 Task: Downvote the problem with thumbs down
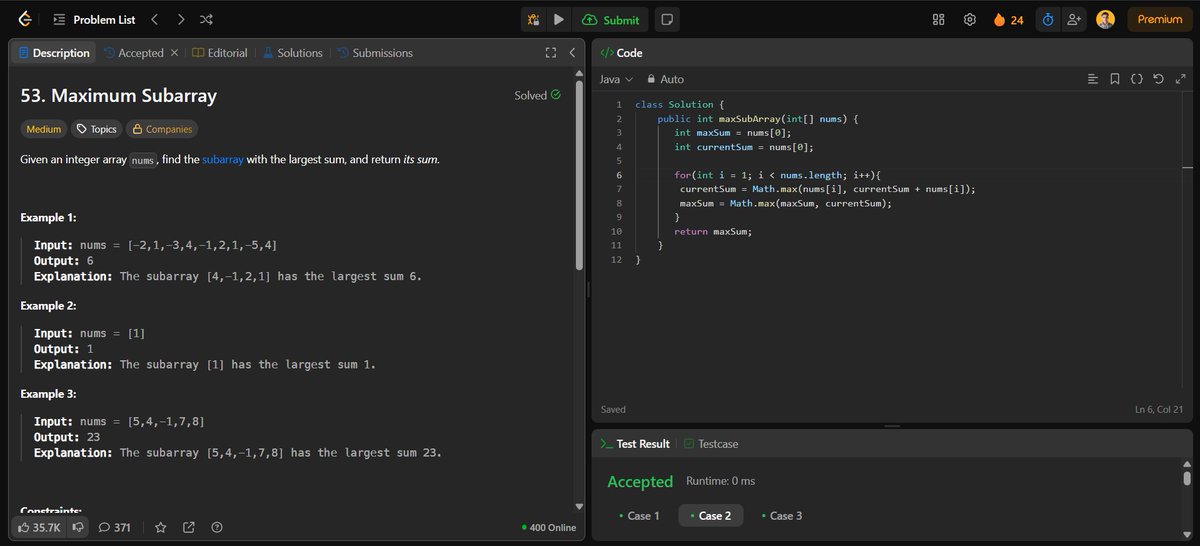point(77,527)
